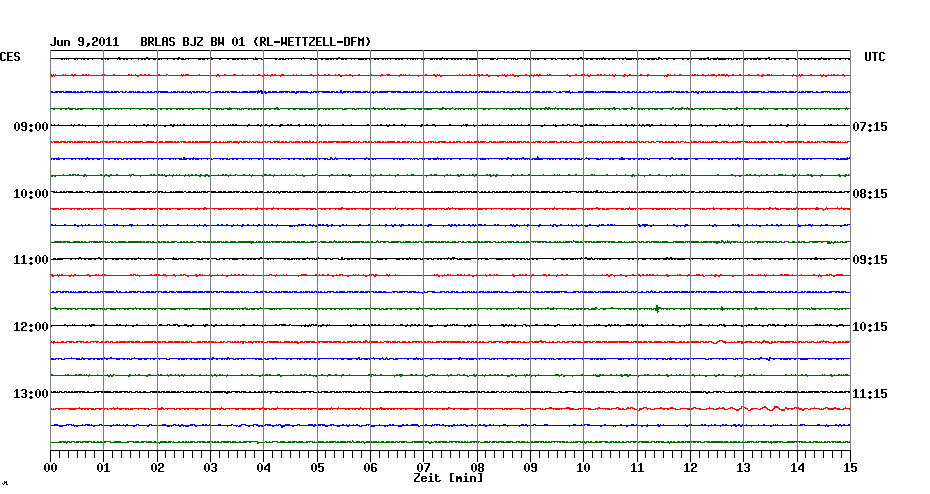Click the UTC label at top right

(x=875, y=58)
